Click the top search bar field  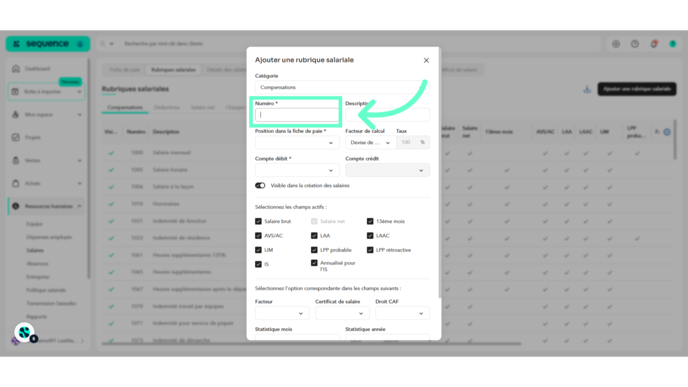coord(360,44)
